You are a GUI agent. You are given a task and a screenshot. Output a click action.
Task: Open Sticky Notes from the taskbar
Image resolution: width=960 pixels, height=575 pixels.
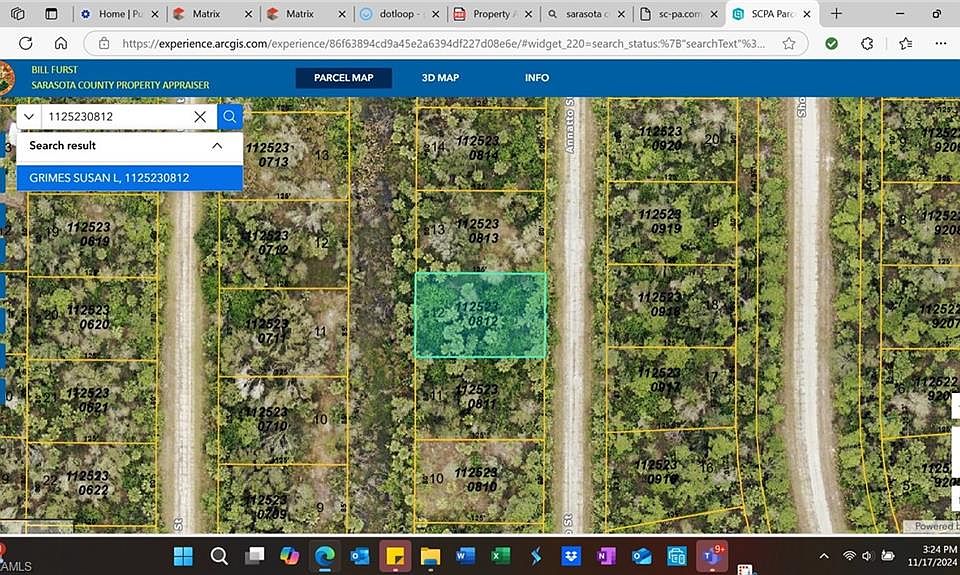395,556
